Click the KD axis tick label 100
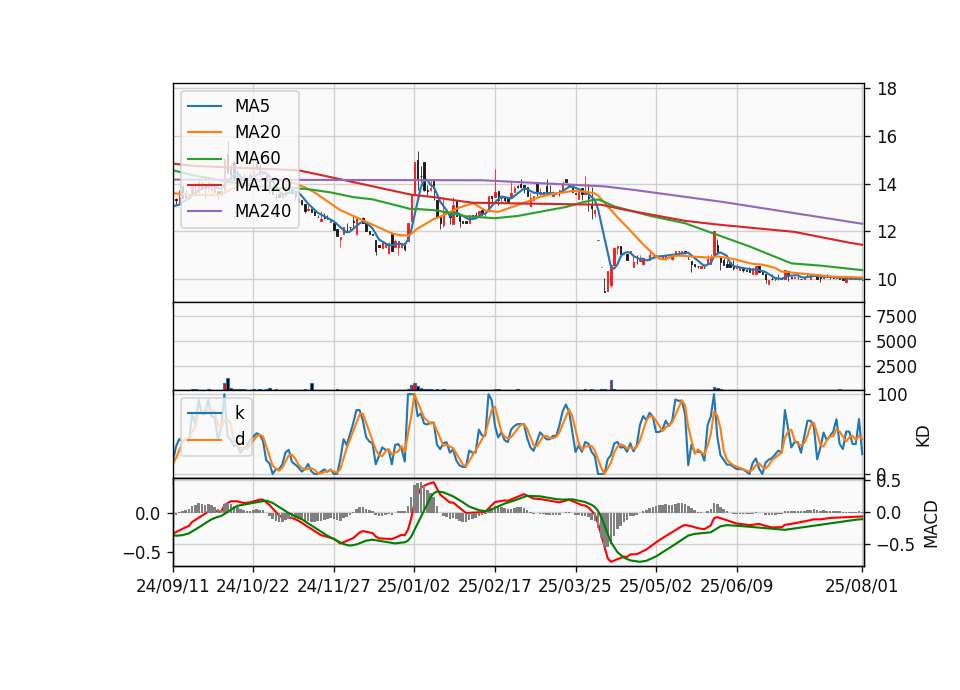 892,396
